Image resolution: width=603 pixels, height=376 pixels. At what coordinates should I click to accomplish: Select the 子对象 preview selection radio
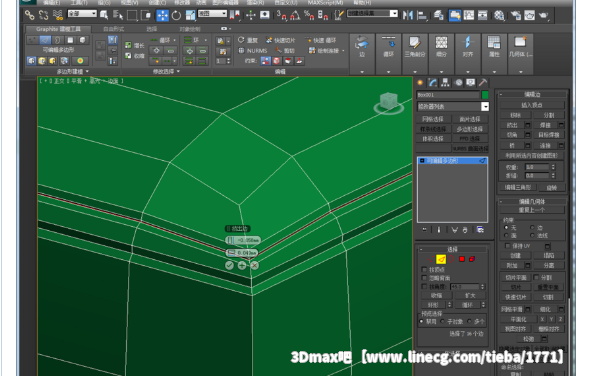[442, 321]
